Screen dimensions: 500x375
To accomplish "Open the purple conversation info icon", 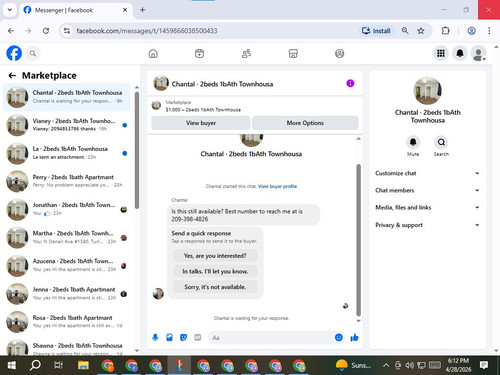I will (x=350, y=83).
